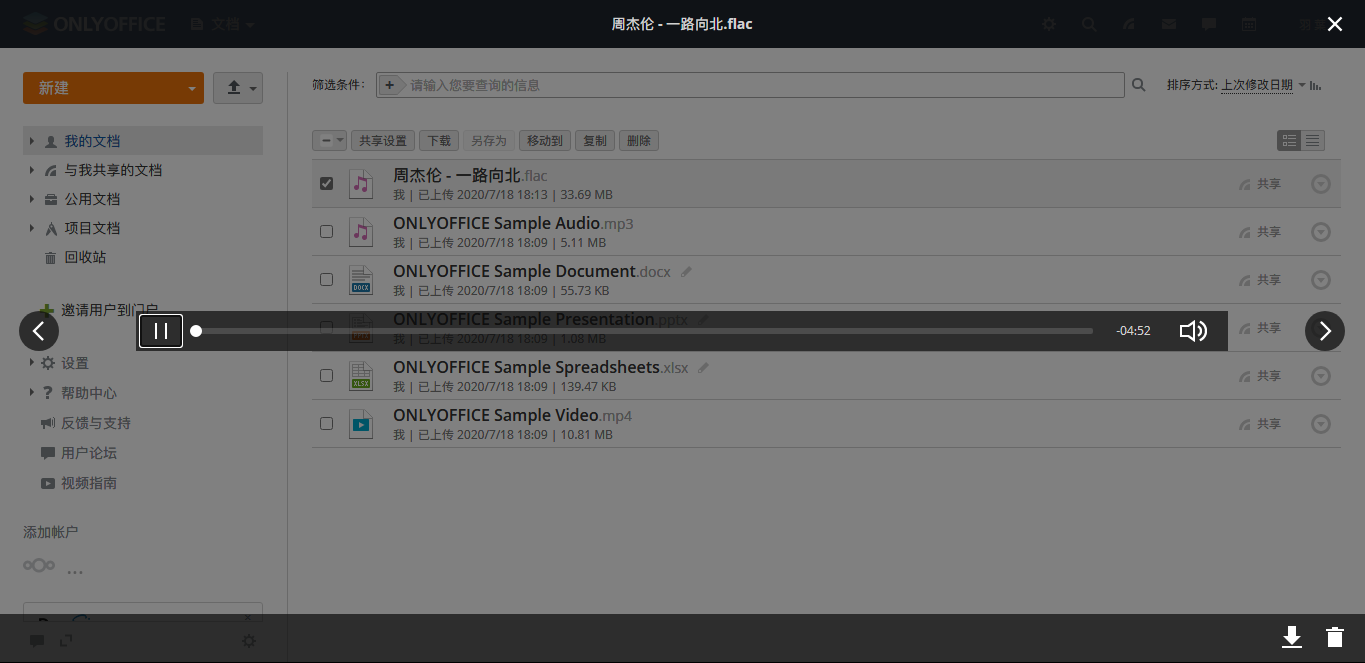Click the 复制 toolbar button
Image resolution: width=1365 pixels, height=663 pixels.
[595, 141]
